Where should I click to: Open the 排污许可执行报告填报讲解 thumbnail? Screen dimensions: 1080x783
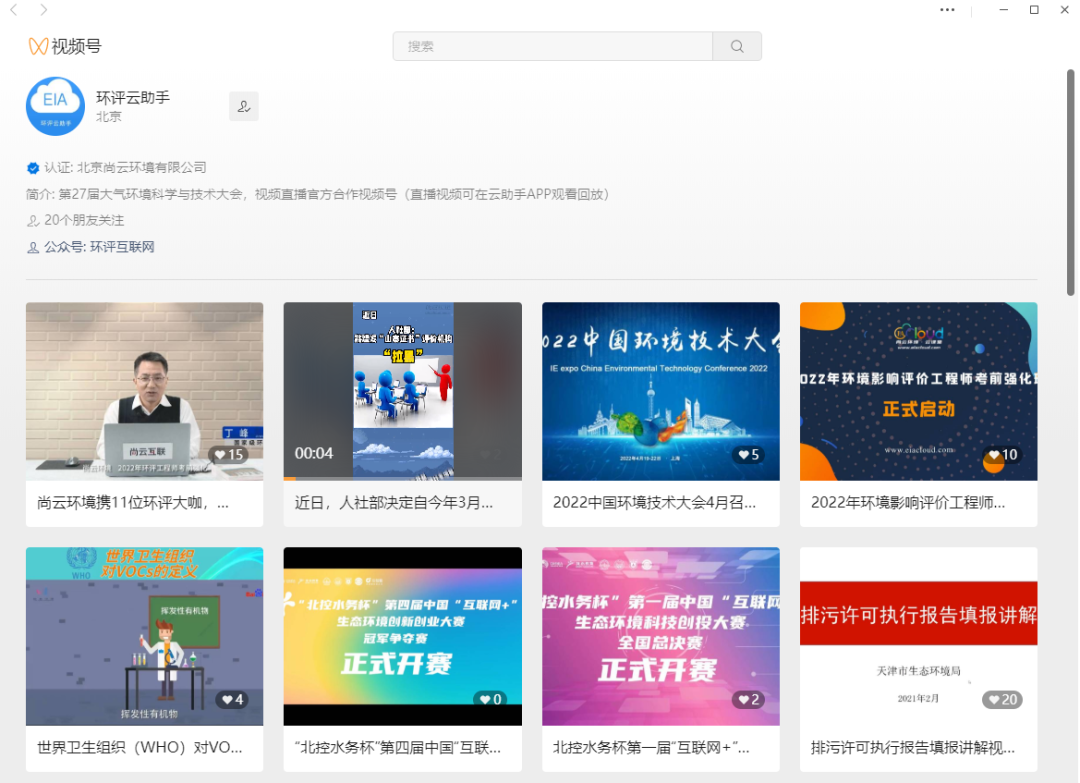pos(918,636)
